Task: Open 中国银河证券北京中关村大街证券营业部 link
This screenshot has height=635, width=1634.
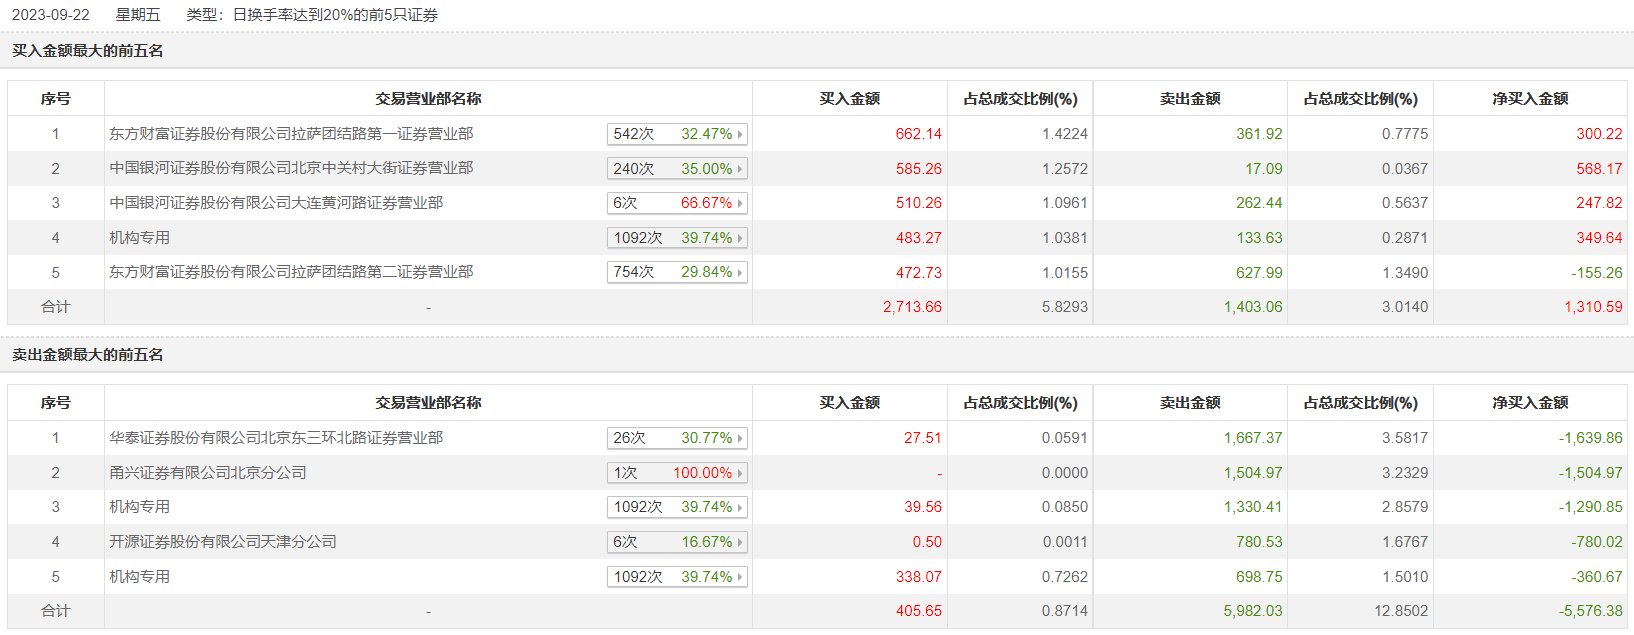Action: (x=291, y=168)
